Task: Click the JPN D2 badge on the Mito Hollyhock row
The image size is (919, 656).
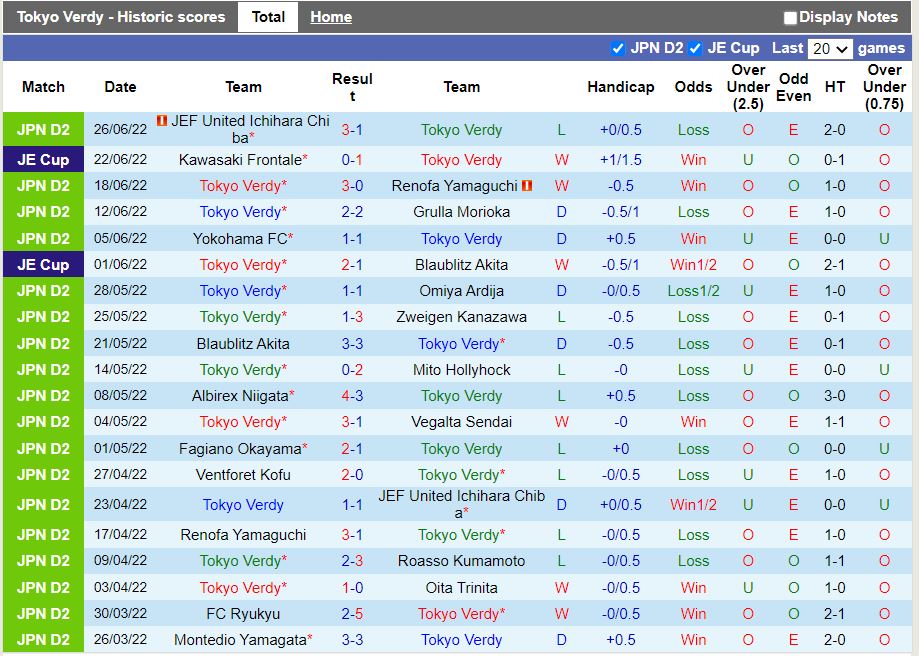Action: [43, 369]
